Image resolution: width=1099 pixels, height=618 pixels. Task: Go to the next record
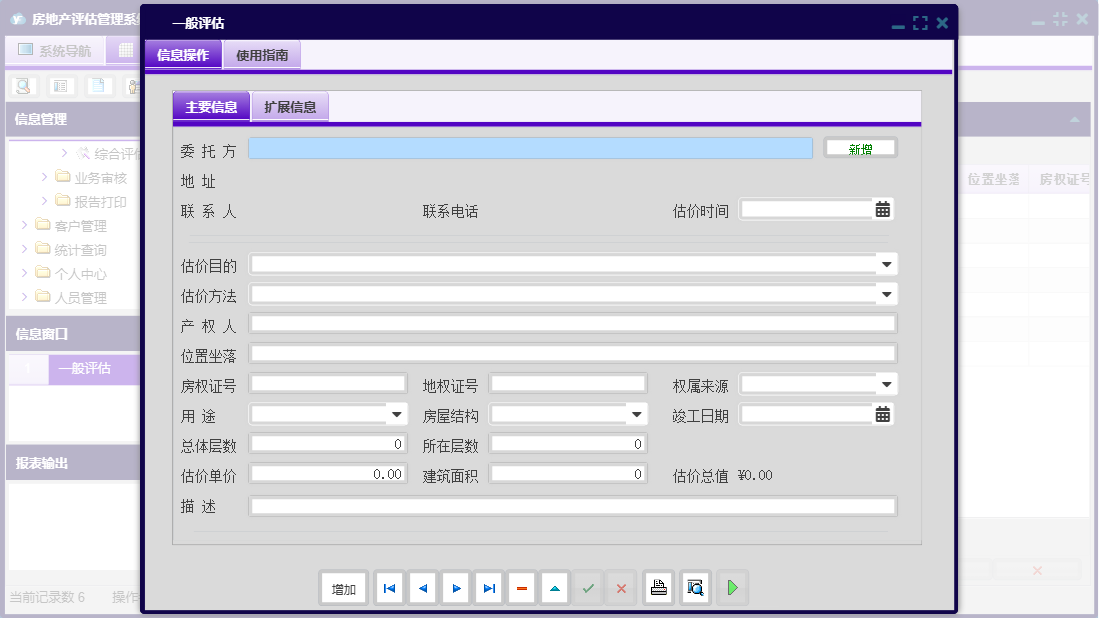(455, 588)
